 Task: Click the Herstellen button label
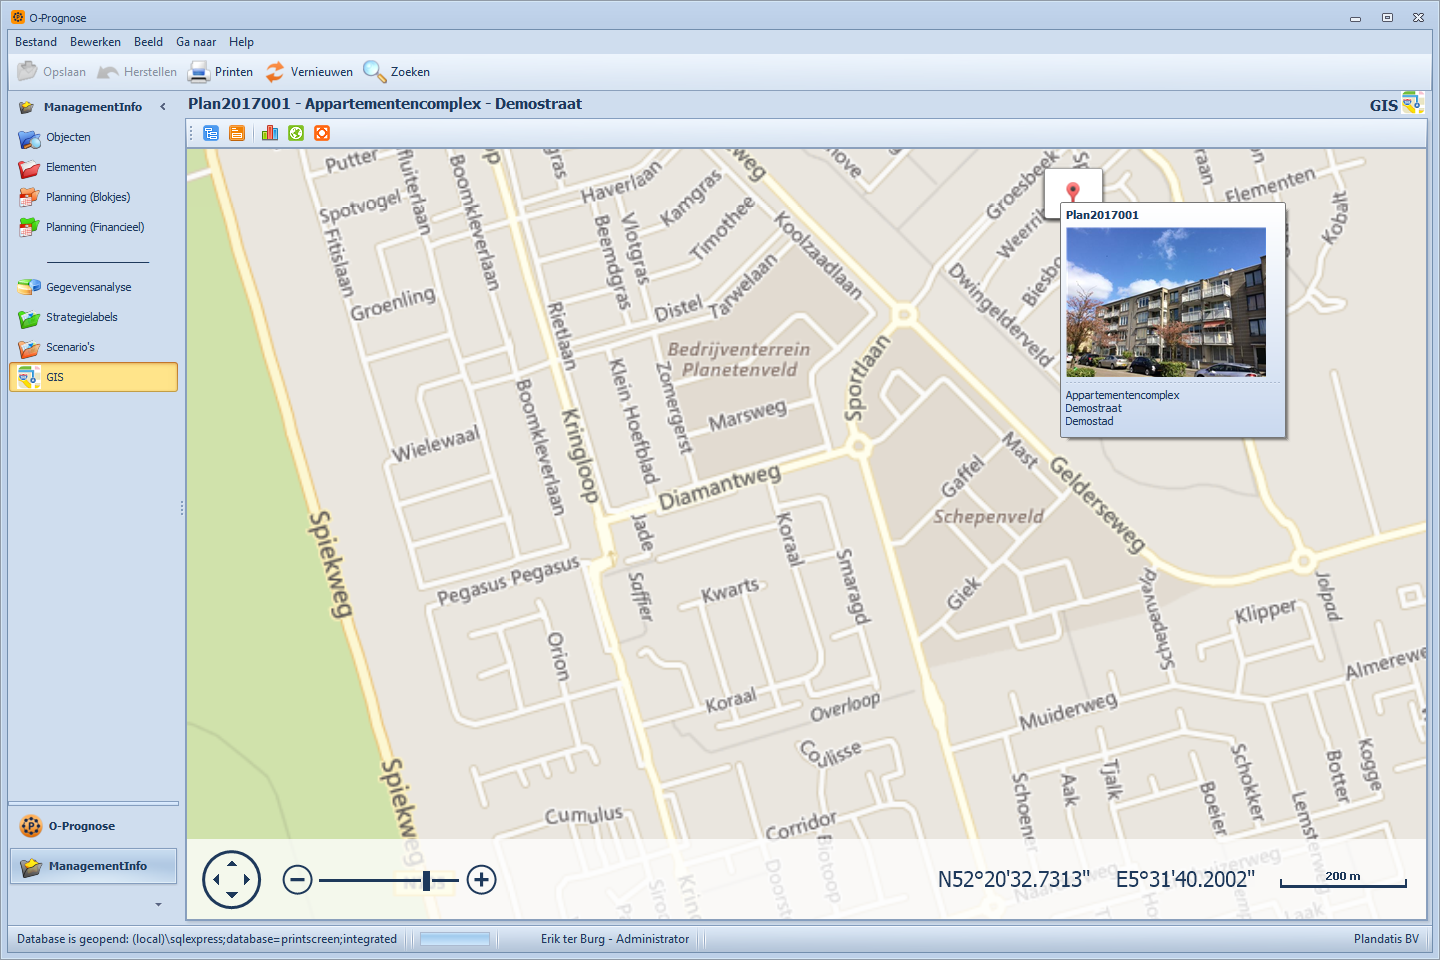click(x=150, y=72)
